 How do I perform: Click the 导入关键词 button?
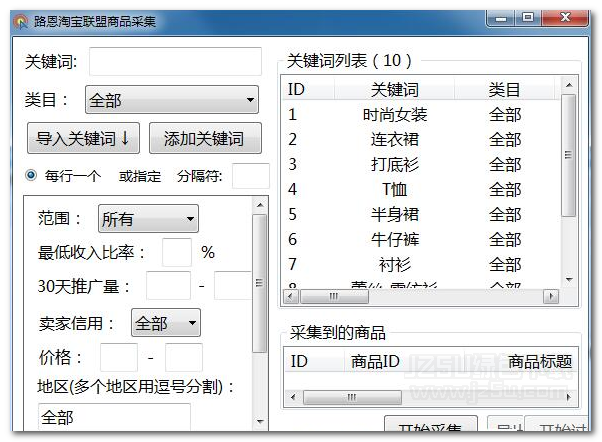83,138
